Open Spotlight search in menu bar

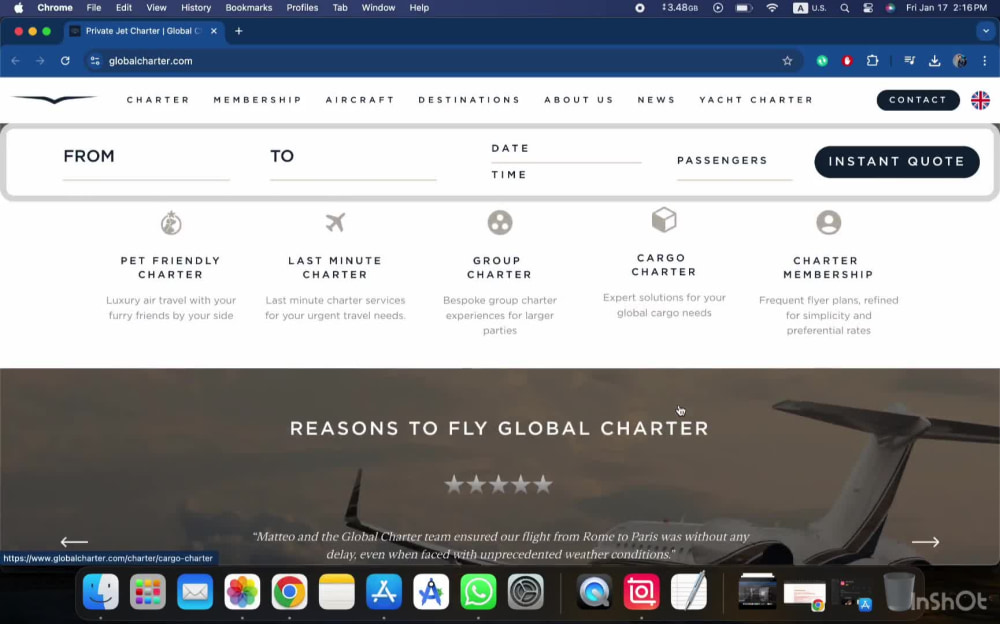844,8
